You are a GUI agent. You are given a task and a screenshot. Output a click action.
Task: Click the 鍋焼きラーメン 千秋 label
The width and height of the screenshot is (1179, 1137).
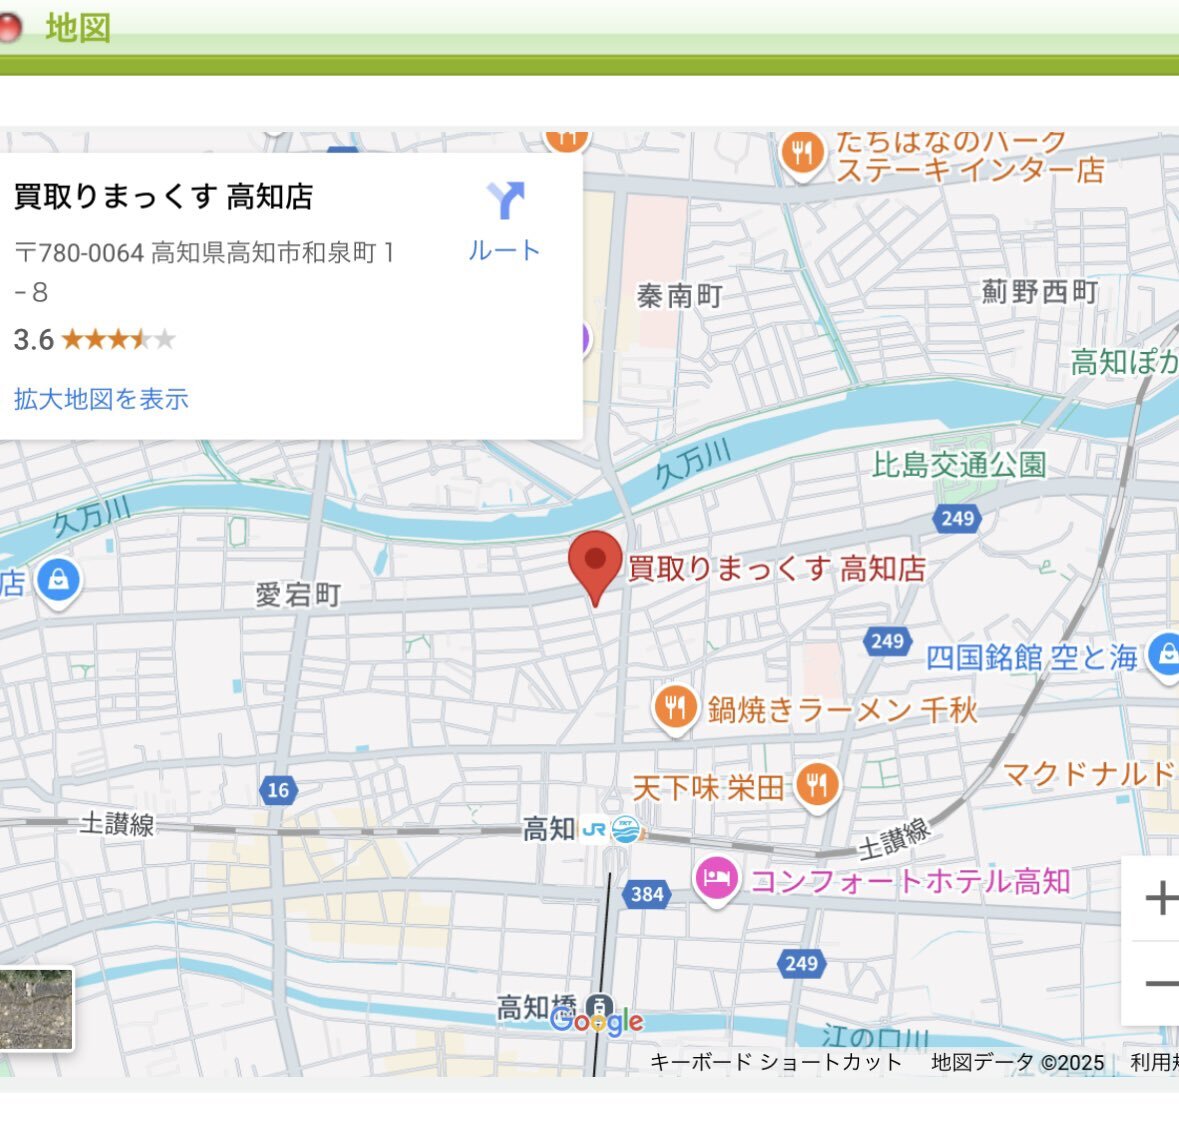click(843, 709)
